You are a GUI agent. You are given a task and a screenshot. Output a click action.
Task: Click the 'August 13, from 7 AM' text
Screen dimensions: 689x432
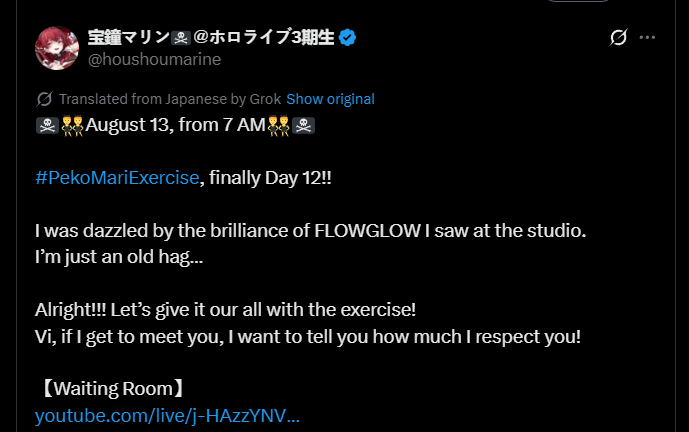pyautogui.click(x=176, y=125)
